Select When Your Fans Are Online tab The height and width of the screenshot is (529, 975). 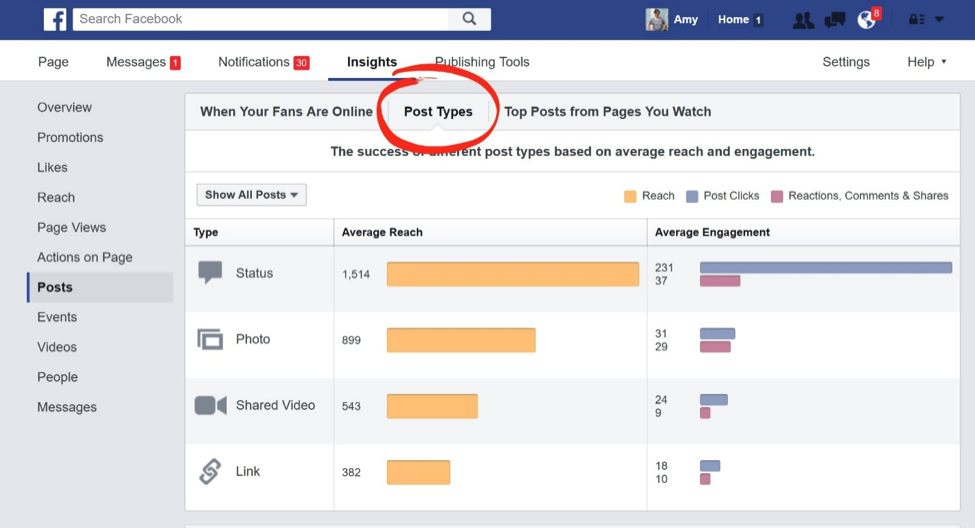coord(286,111)
